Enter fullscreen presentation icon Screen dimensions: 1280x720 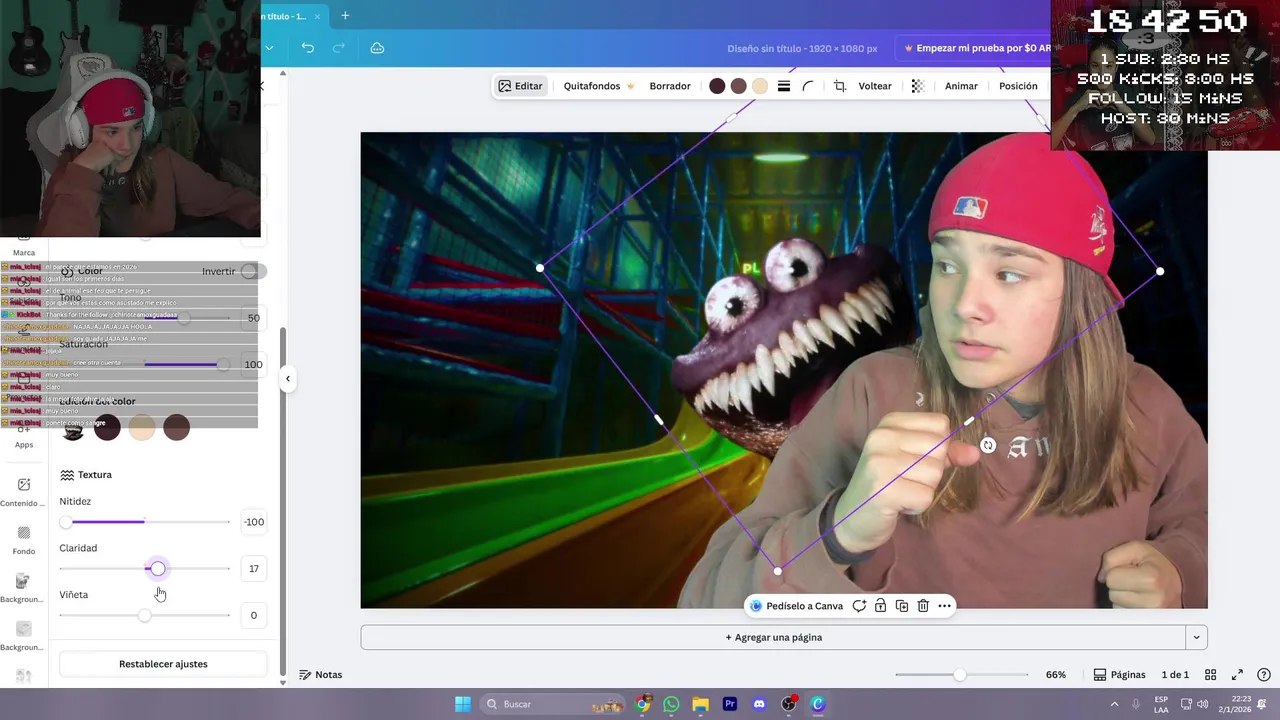(1237, 675)
